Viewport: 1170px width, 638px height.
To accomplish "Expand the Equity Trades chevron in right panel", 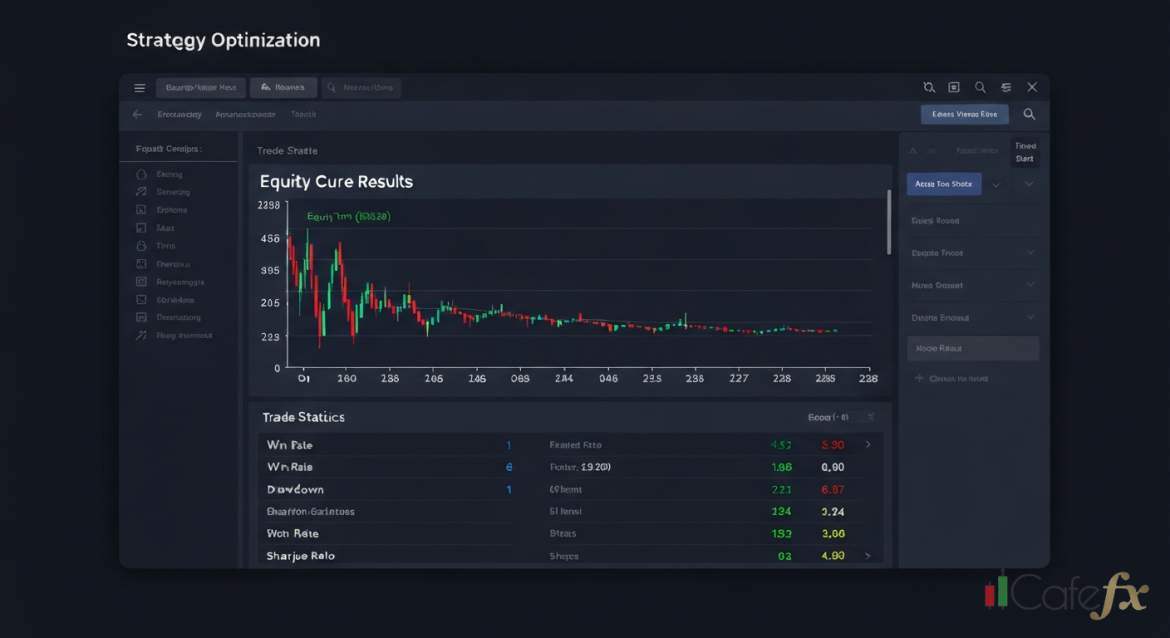I will tap(1031, 253).
